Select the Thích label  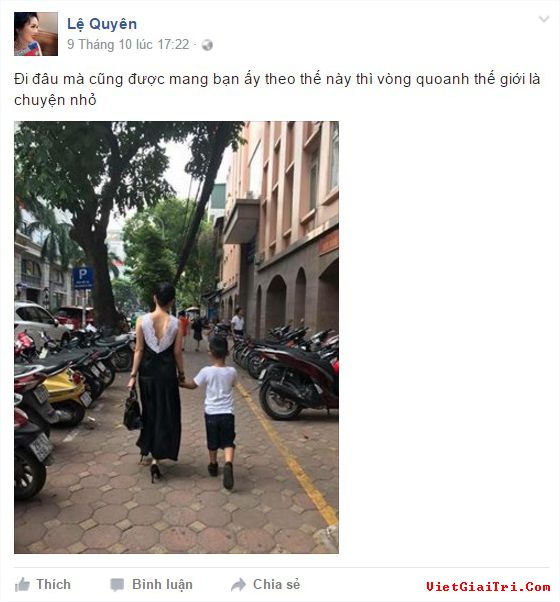tap(53, 584)
